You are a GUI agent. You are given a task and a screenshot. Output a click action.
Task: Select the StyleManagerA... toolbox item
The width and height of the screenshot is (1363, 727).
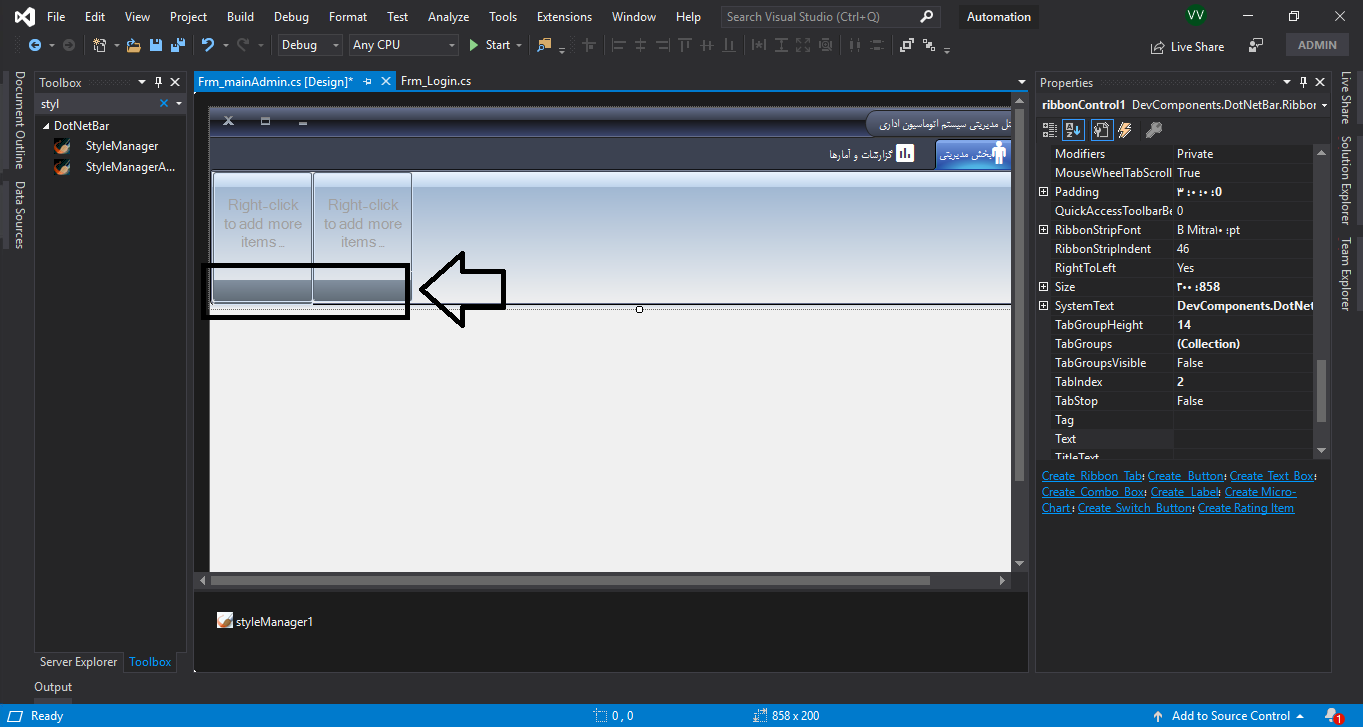coord(130,167)
